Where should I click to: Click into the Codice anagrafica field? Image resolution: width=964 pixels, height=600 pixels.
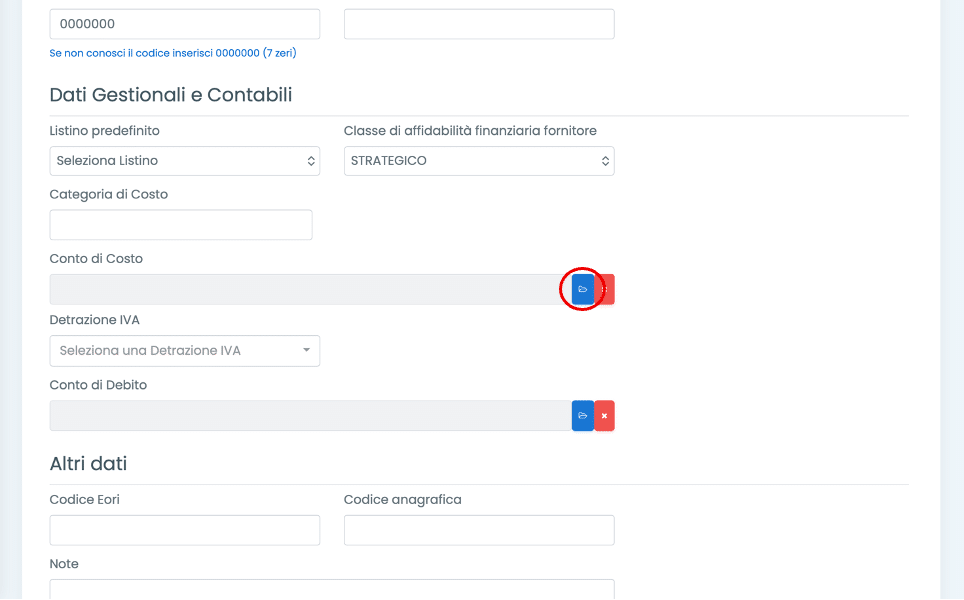point(479,530)
